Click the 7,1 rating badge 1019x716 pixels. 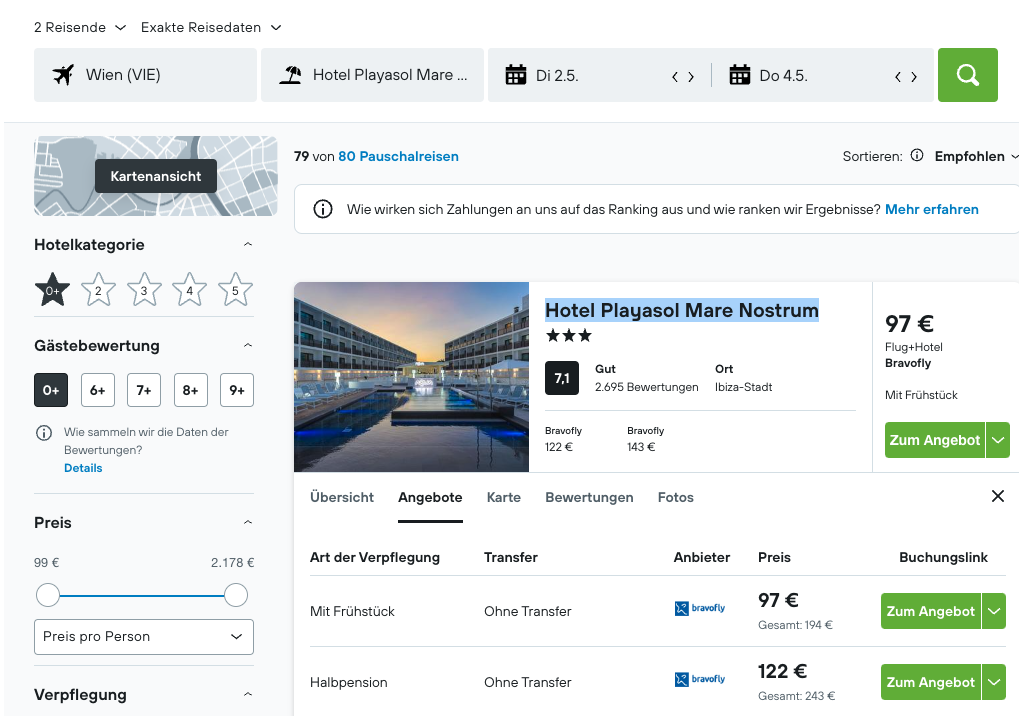click(x=561, y=378)
